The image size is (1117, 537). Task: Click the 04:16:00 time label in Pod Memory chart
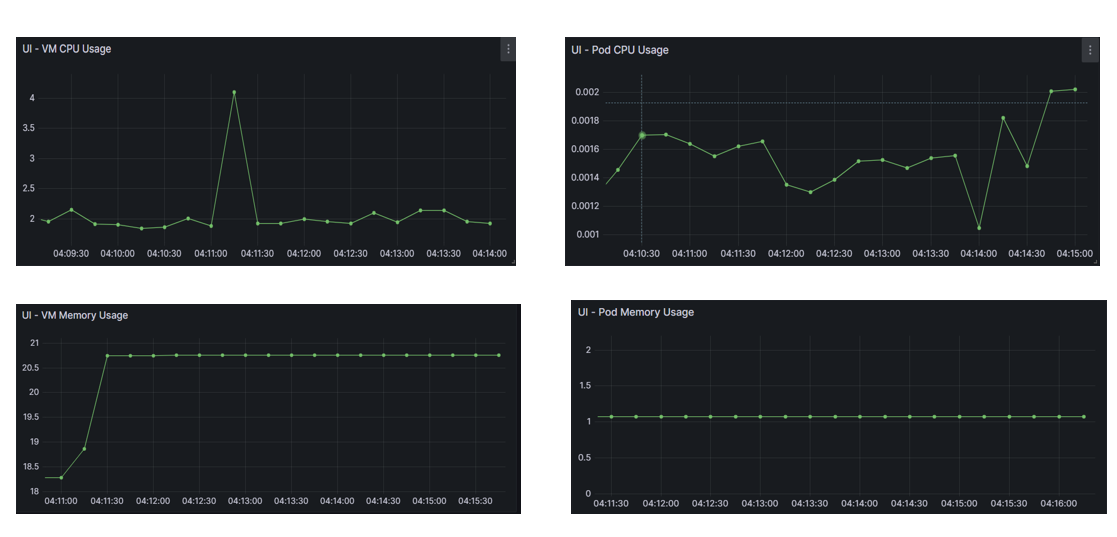[x=1059, y=504]
